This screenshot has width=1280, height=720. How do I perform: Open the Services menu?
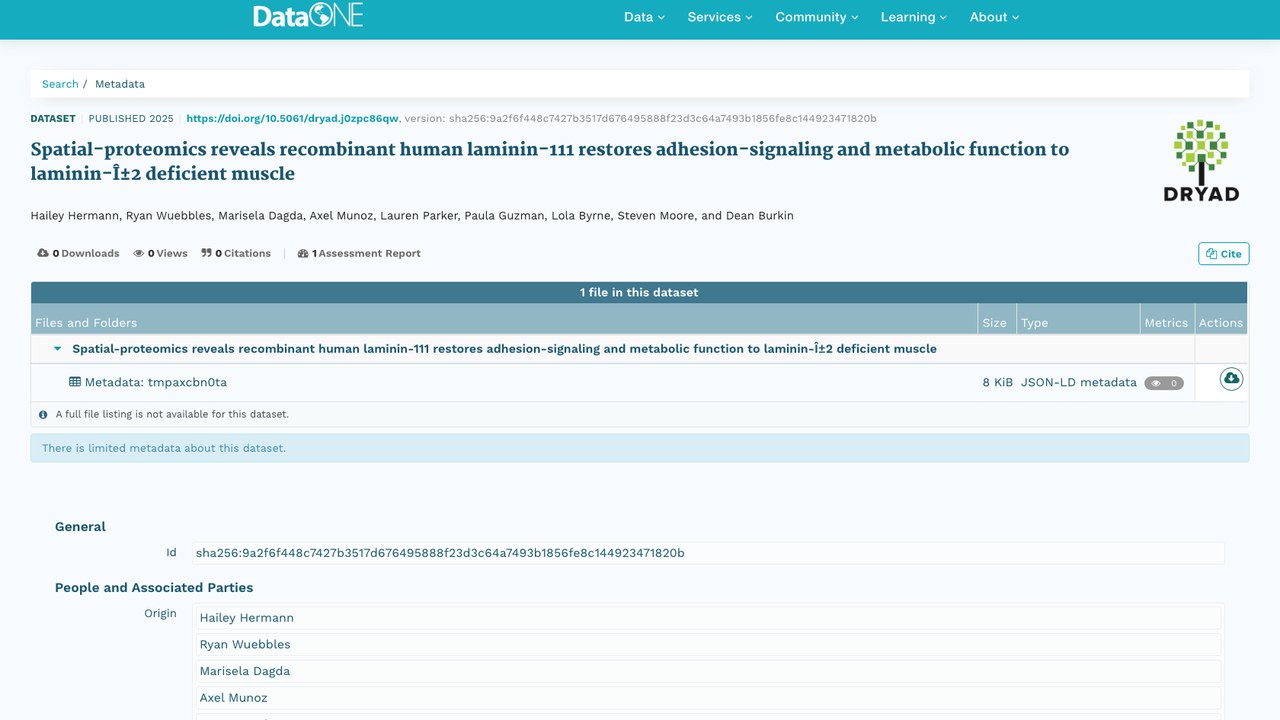[x=720, y=17]
